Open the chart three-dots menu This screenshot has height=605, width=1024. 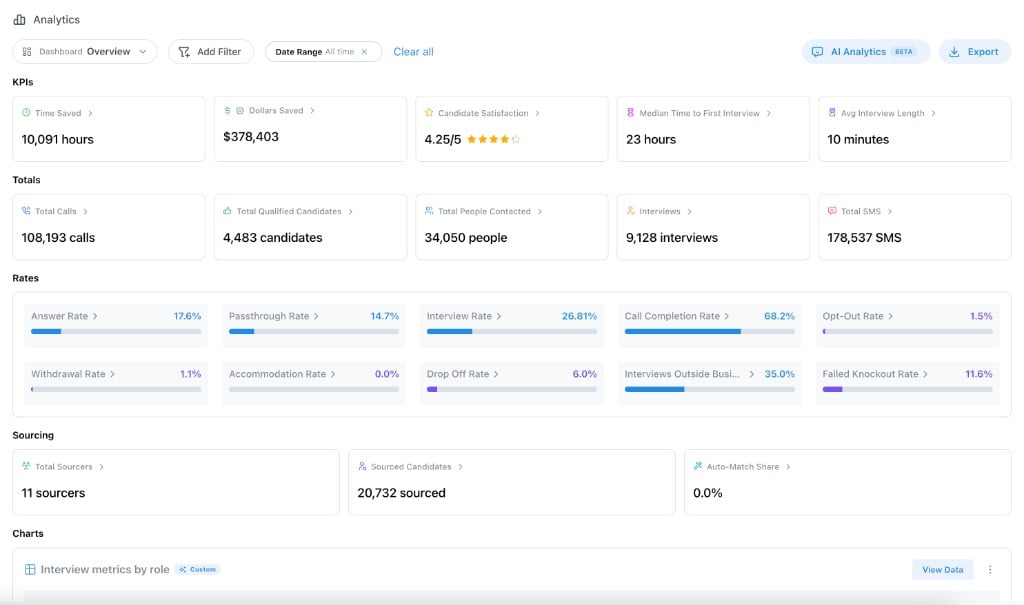tap(990, 569)
